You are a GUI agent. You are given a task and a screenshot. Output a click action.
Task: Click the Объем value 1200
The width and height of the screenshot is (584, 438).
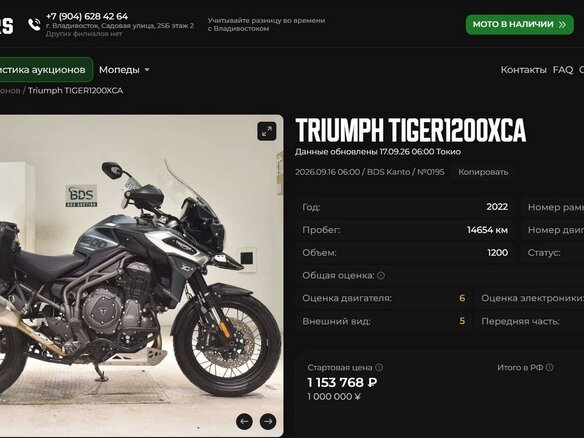pyautogui.click(x=497, y=253)
